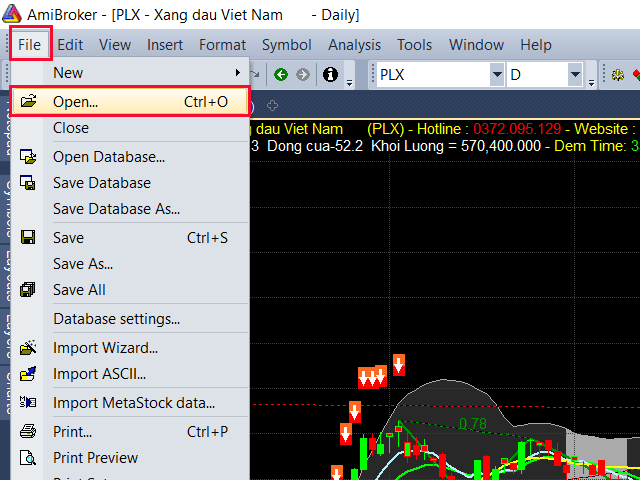
Task: Click the Save All stacked disks icon
Action: tap(28, 289)
